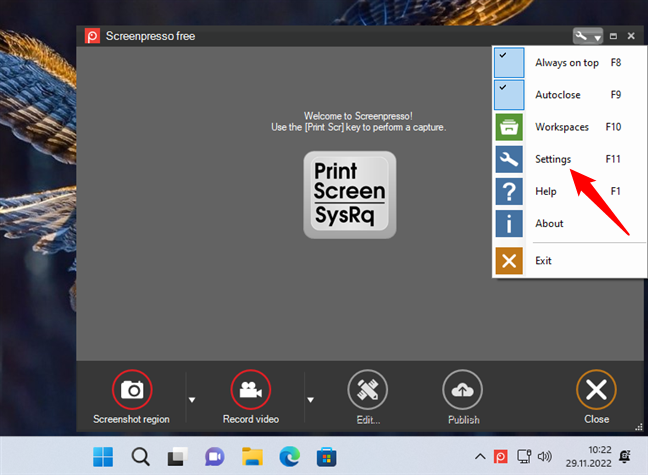
Task: Open the Edit pencil-and-ruler icon
Action: point(368,390)
